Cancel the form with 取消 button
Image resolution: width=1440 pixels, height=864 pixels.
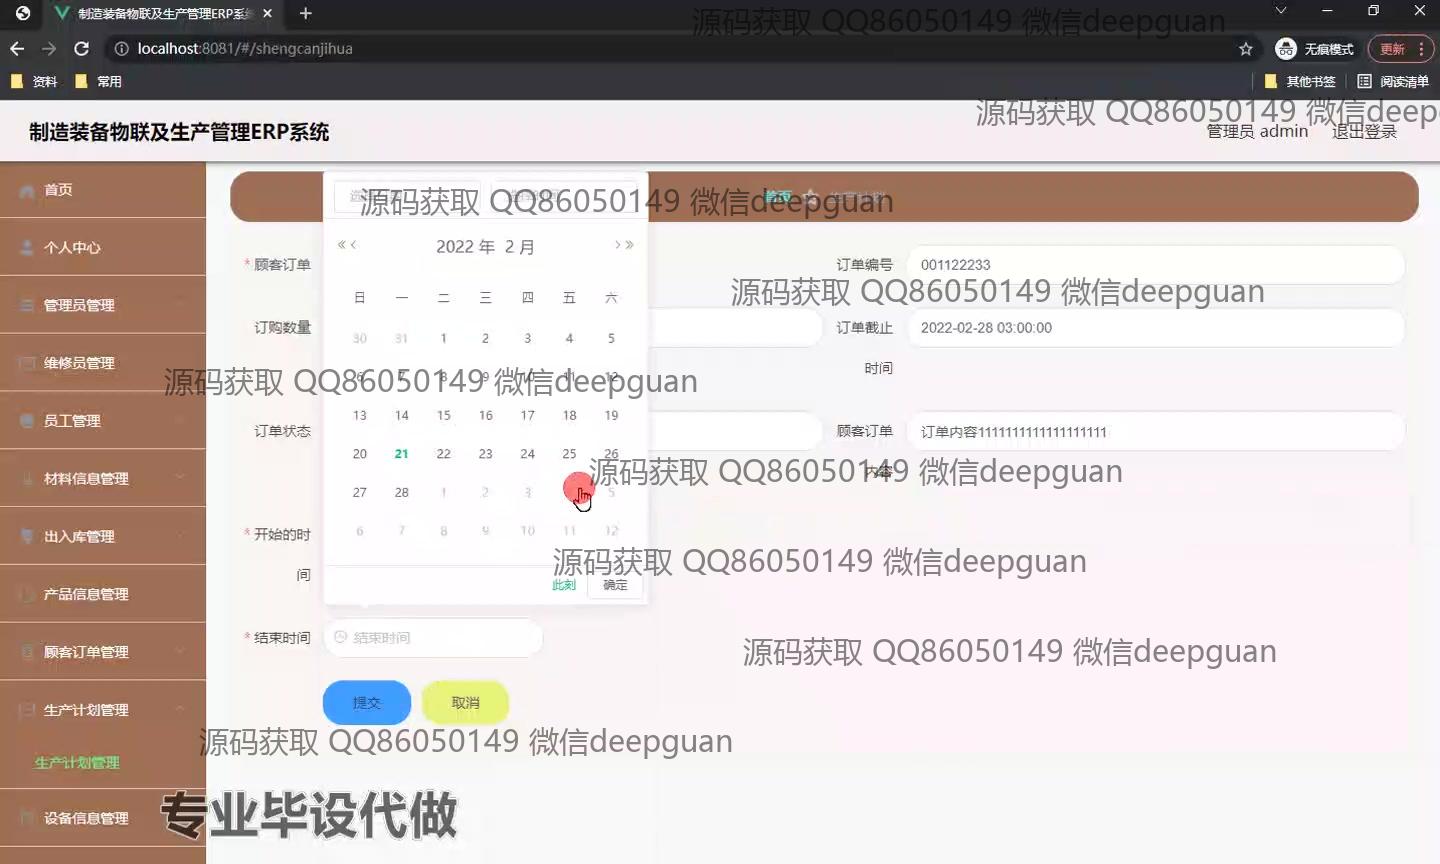[x=465, y=703]
